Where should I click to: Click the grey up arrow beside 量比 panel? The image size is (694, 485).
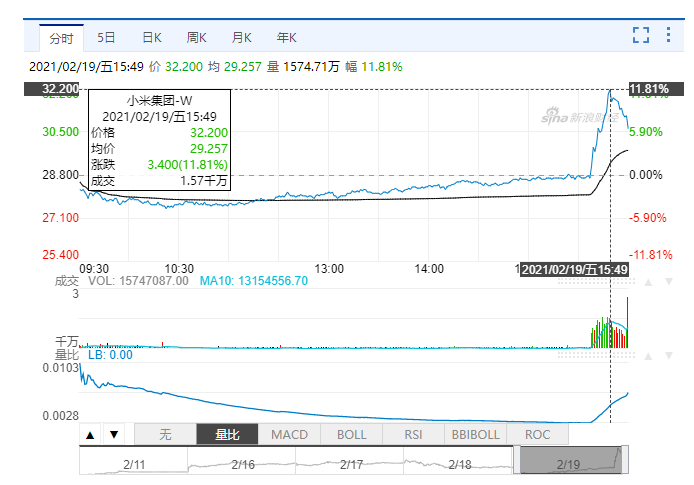coord(648,356)
